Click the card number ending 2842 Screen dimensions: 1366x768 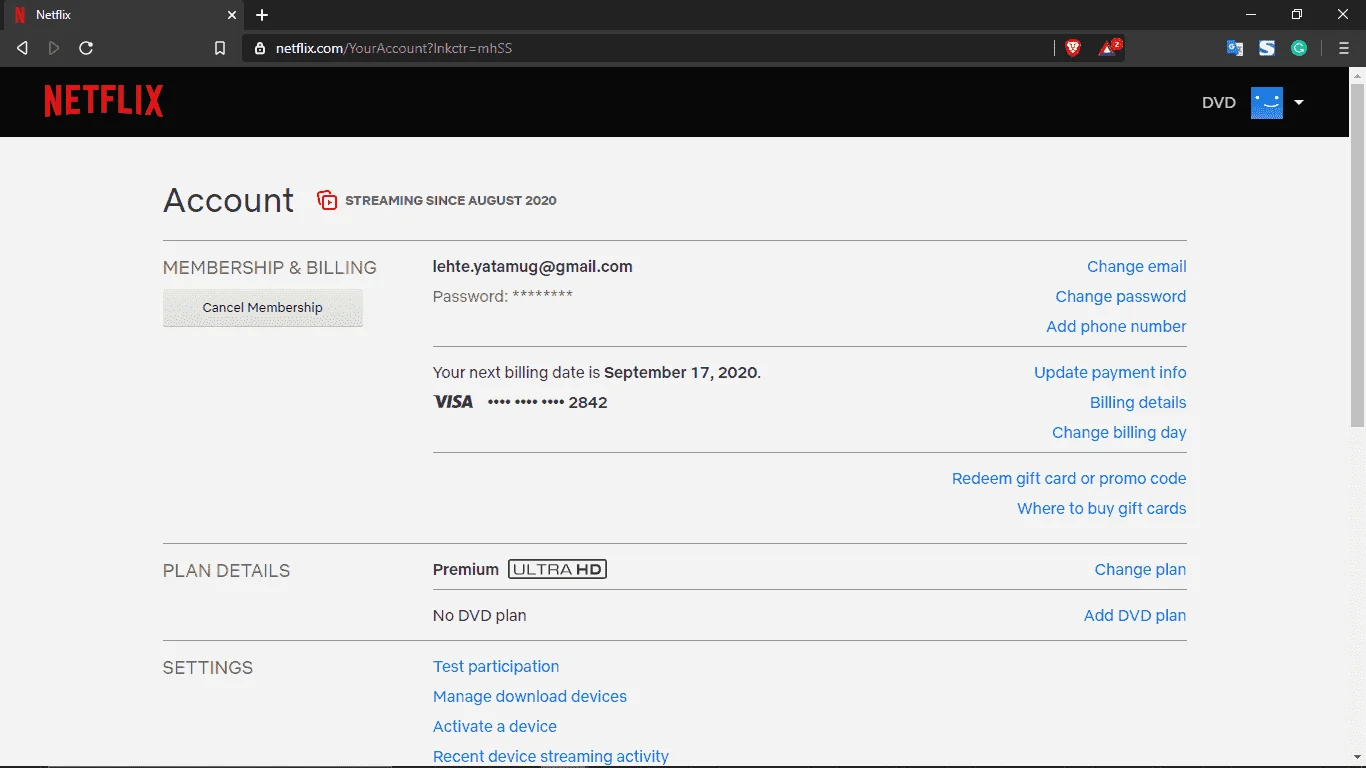click(548, 403)
